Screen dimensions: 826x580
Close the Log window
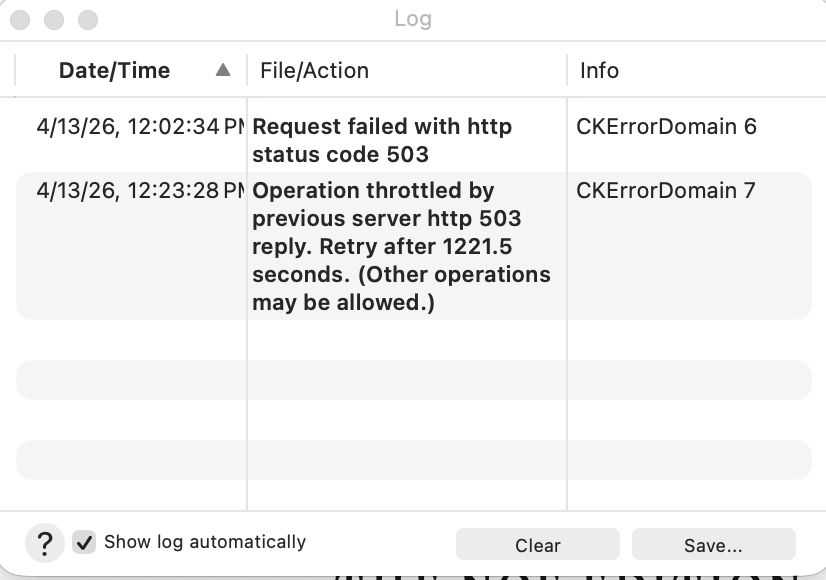pyautogui.click(x=22, y=20)
